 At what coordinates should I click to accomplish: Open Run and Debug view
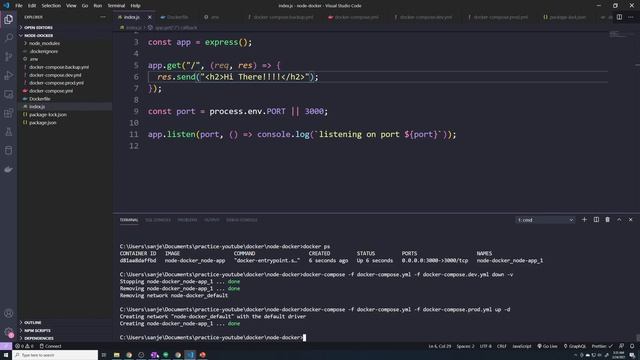(8, 75)
